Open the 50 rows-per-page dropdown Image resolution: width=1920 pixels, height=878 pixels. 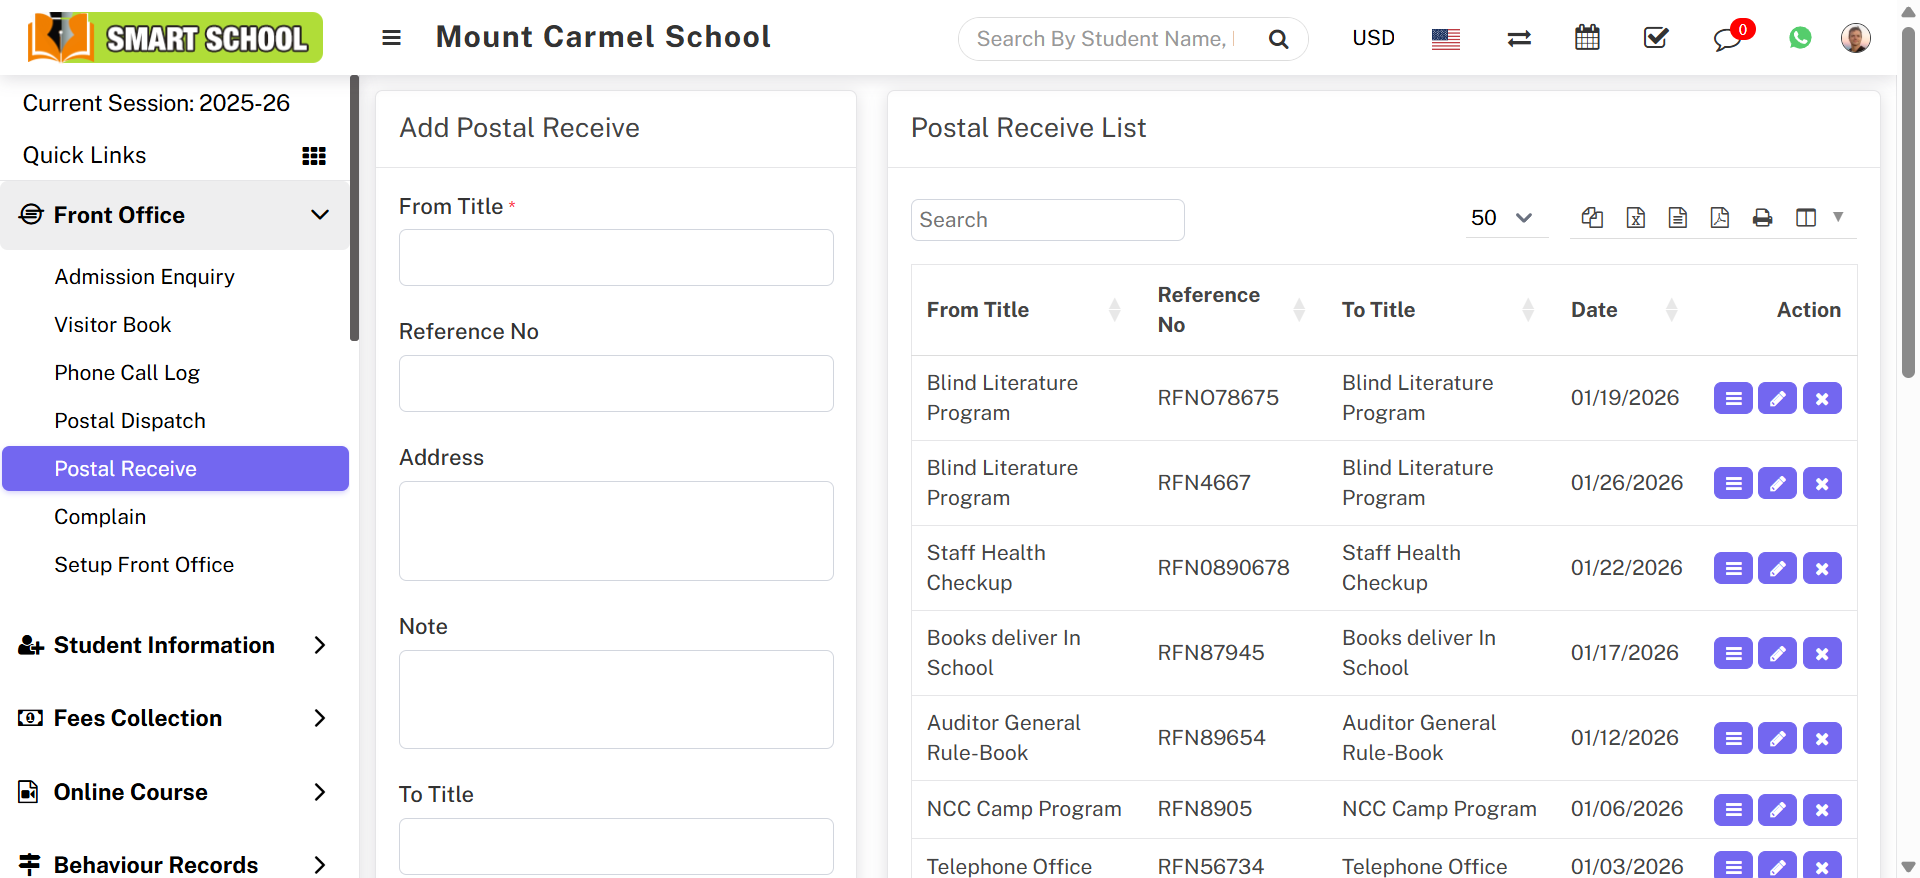coord(1501,218)
